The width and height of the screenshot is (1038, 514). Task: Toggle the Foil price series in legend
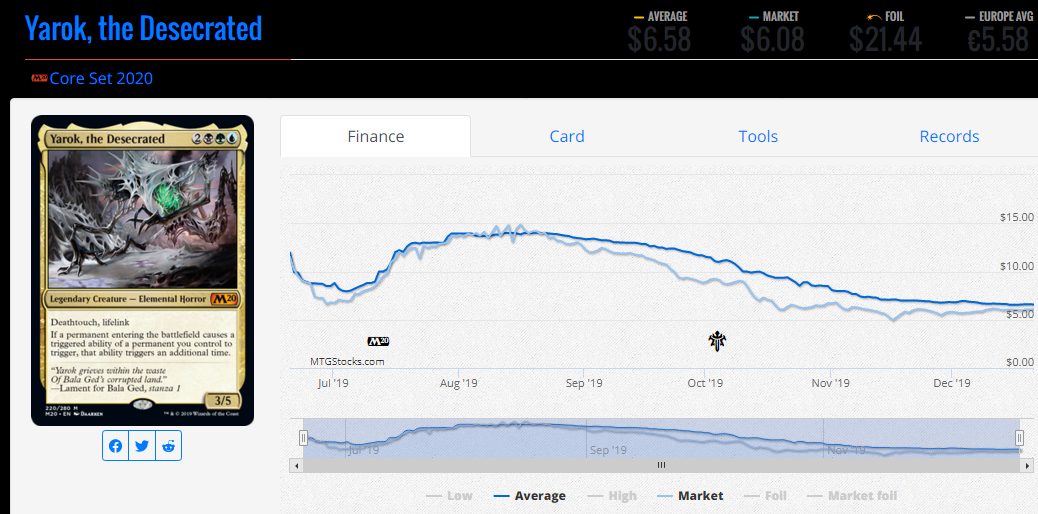click(x=766, y=495)
